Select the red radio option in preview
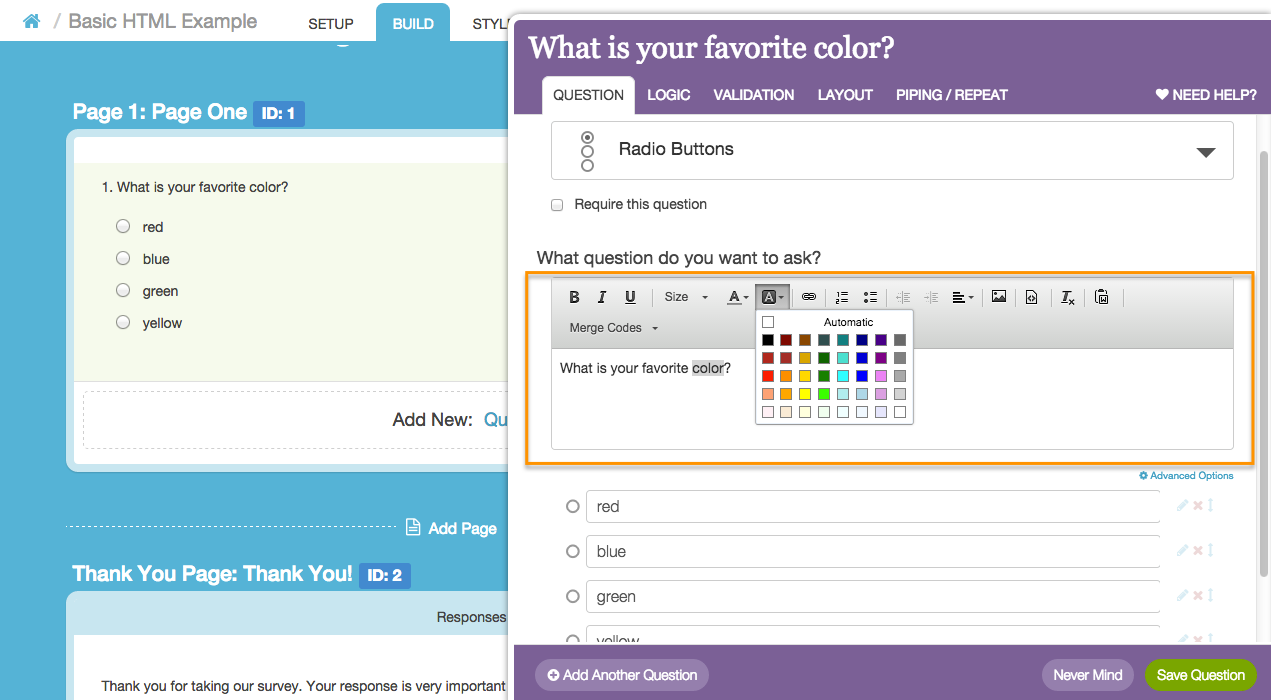1271x700 pixels. coord(123,227)
